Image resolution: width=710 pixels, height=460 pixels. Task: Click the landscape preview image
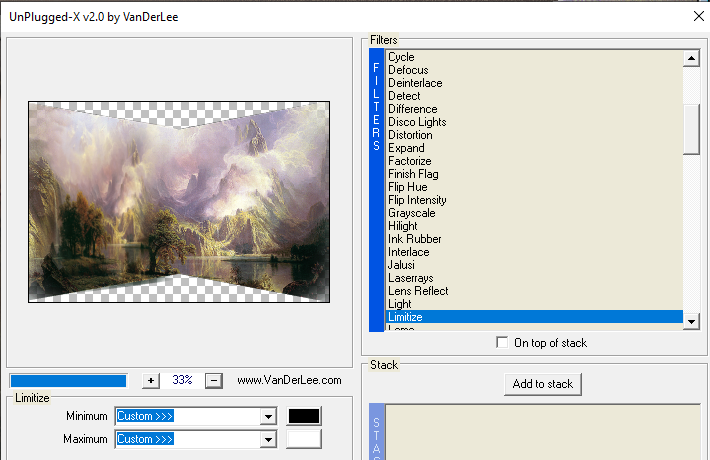pyautogui.click(x=179, y=202)
